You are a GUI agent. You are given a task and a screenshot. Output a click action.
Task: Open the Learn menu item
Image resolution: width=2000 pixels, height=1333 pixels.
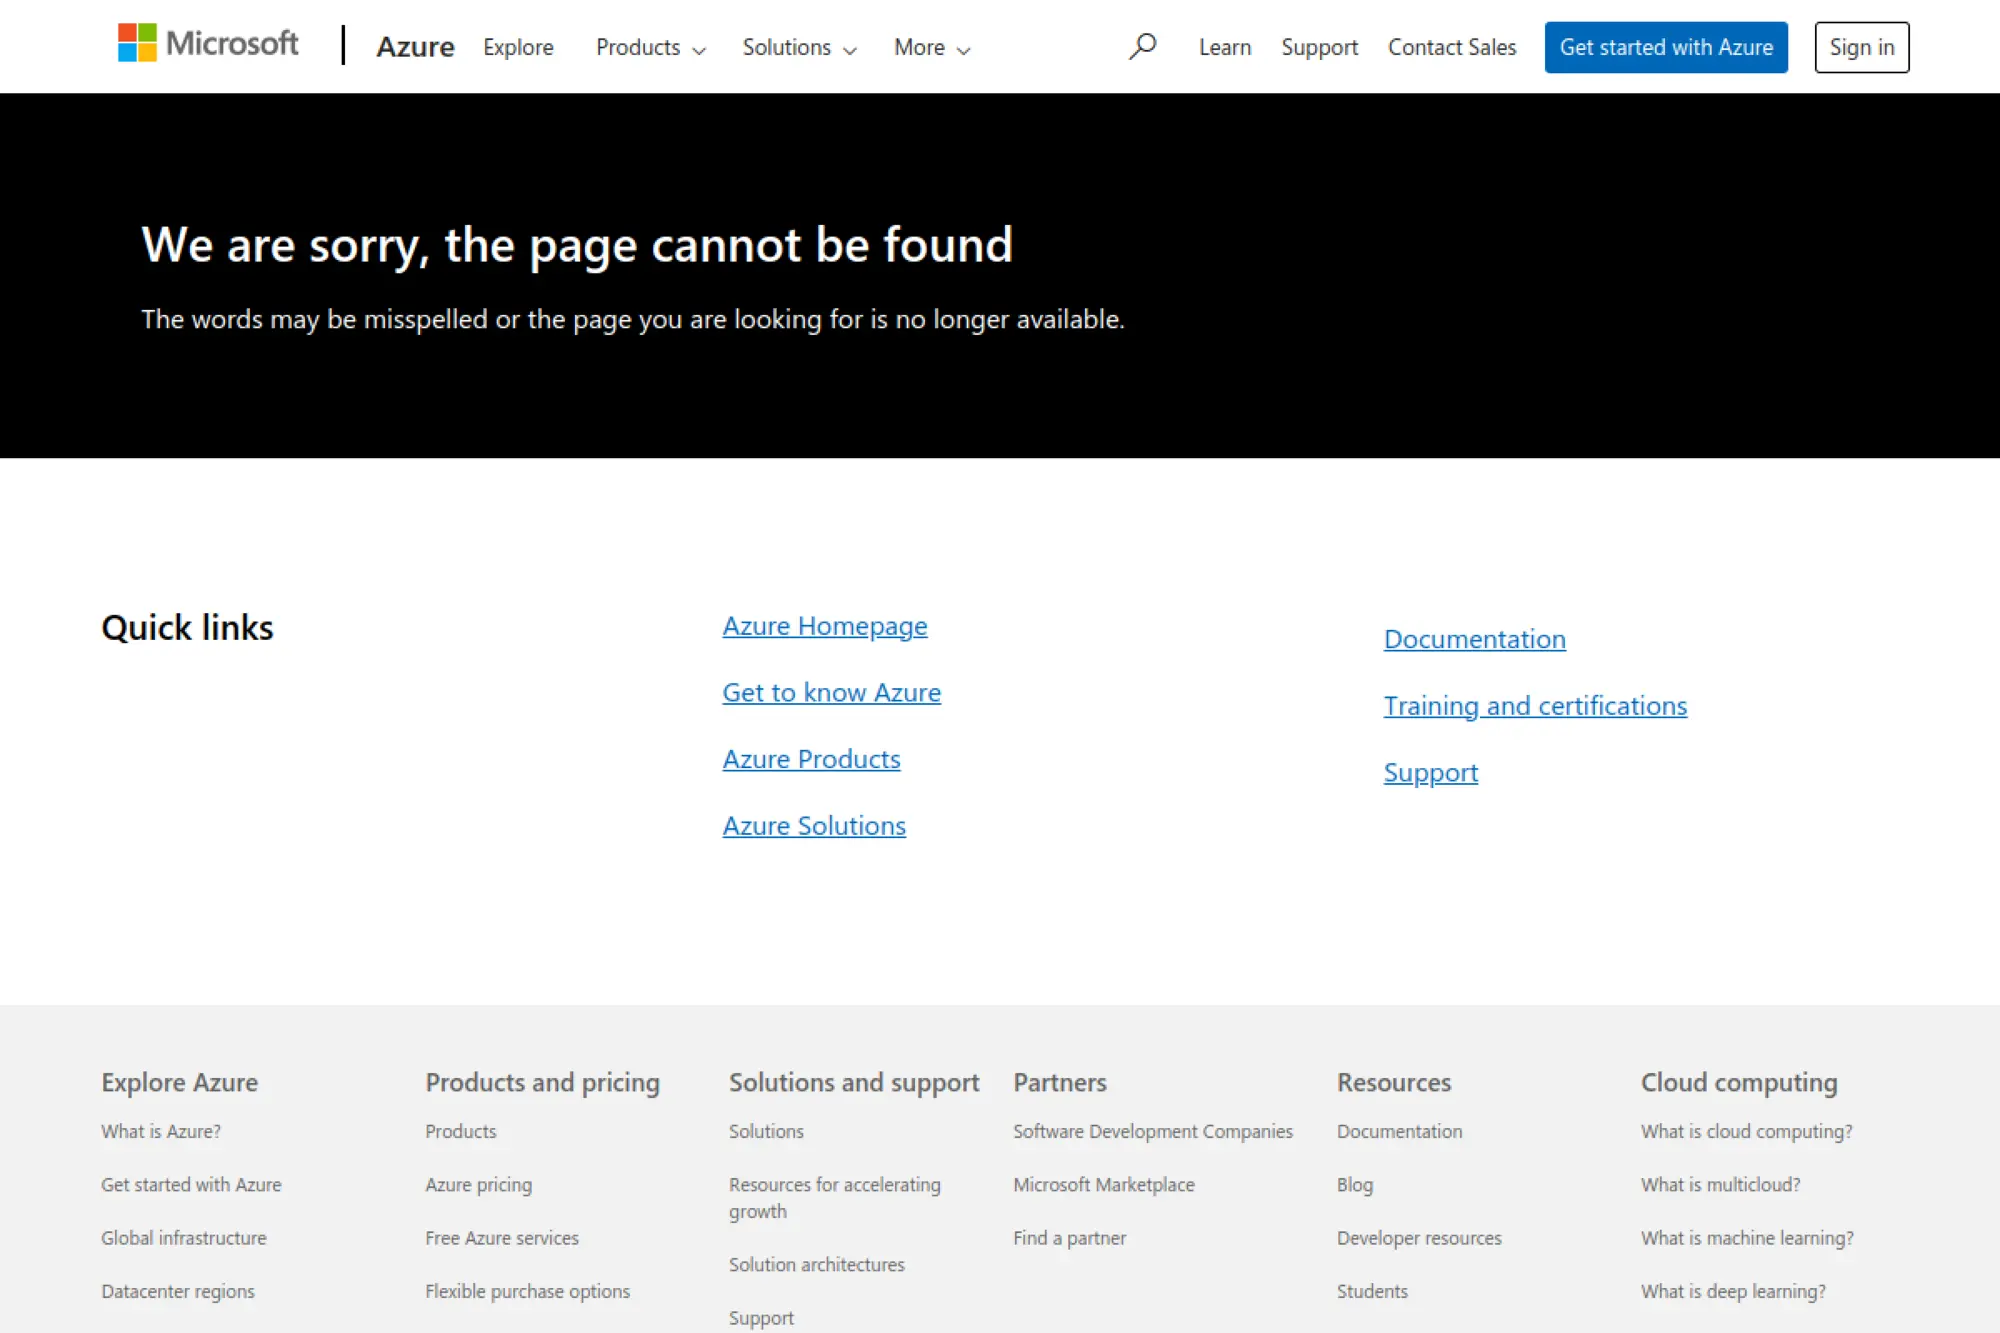1224,47
